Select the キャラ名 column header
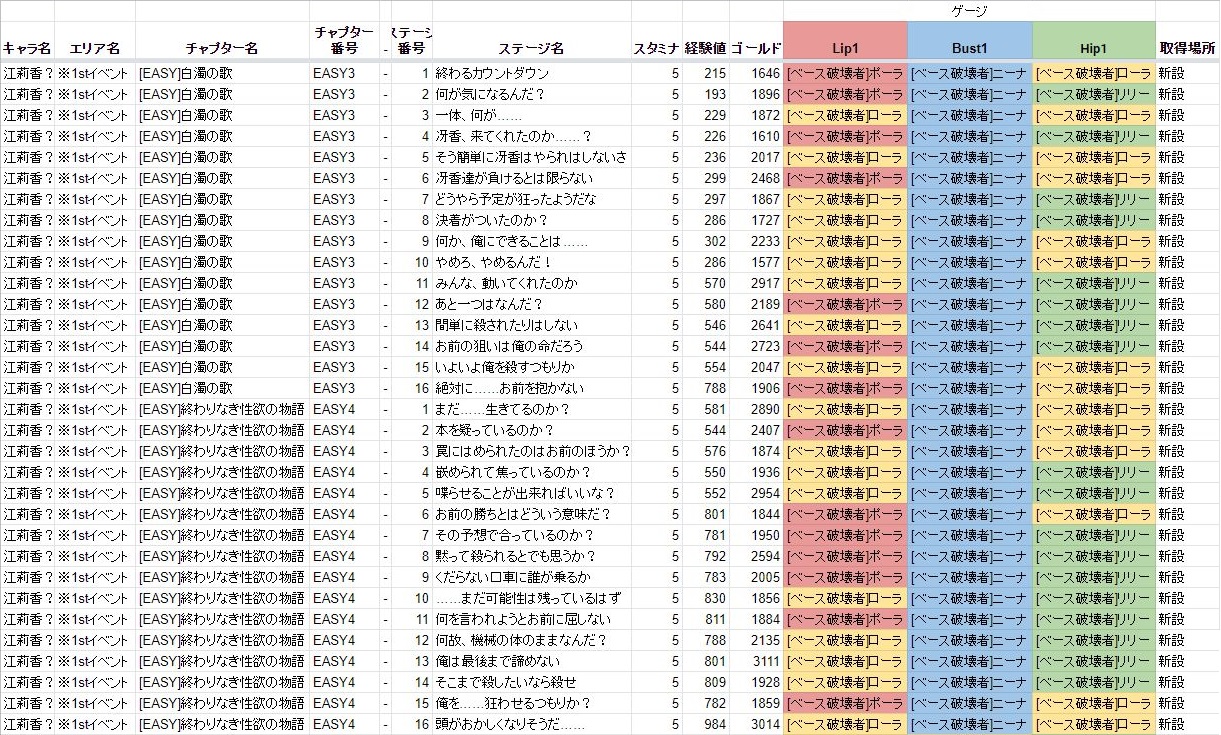Viewport: 1221px width, 735px height. coord(27,48)
